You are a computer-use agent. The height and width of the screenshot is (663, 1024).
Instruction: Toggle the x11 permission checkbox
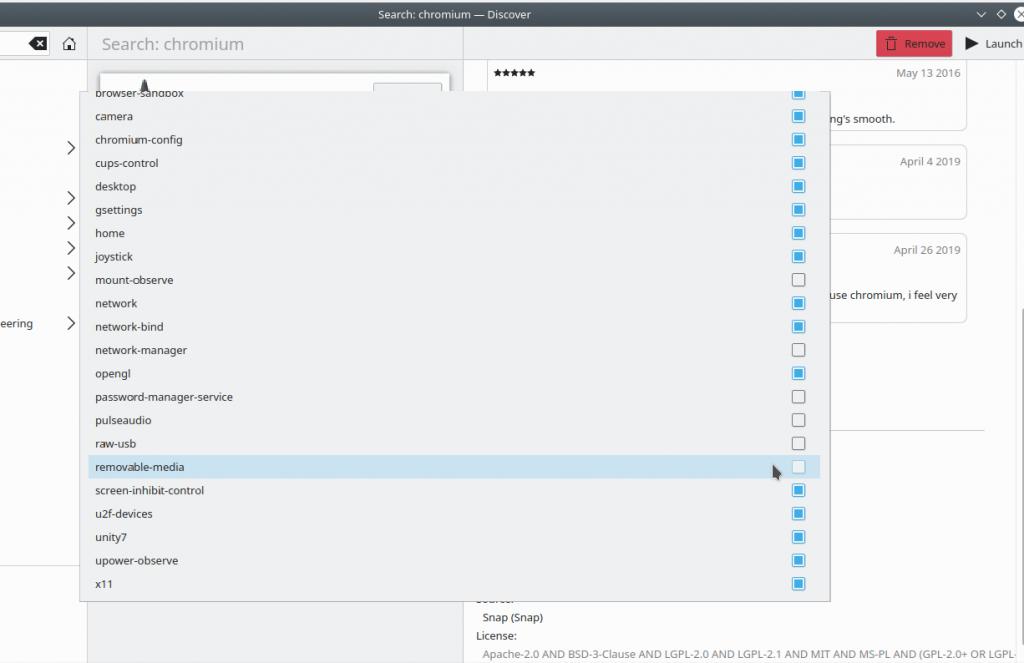798,584
